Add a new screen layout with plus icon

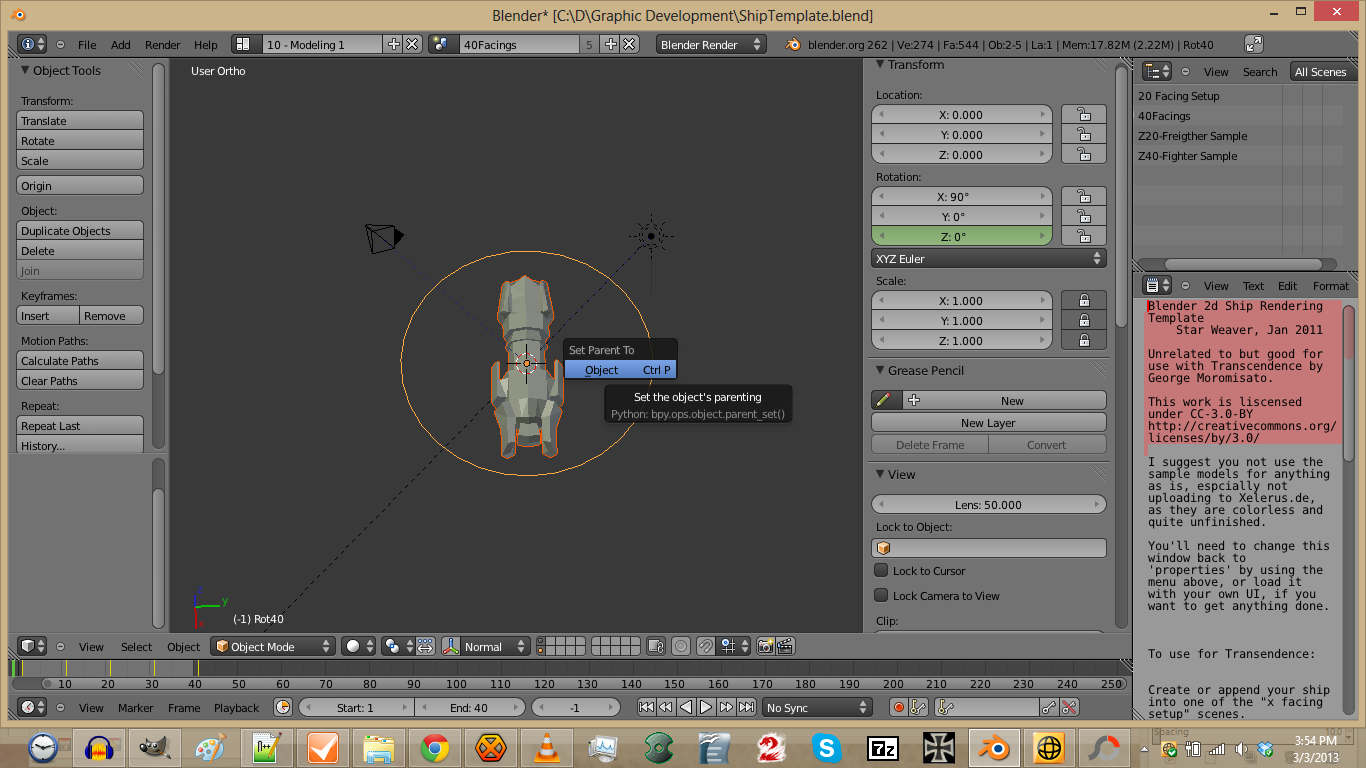point(394,44)
